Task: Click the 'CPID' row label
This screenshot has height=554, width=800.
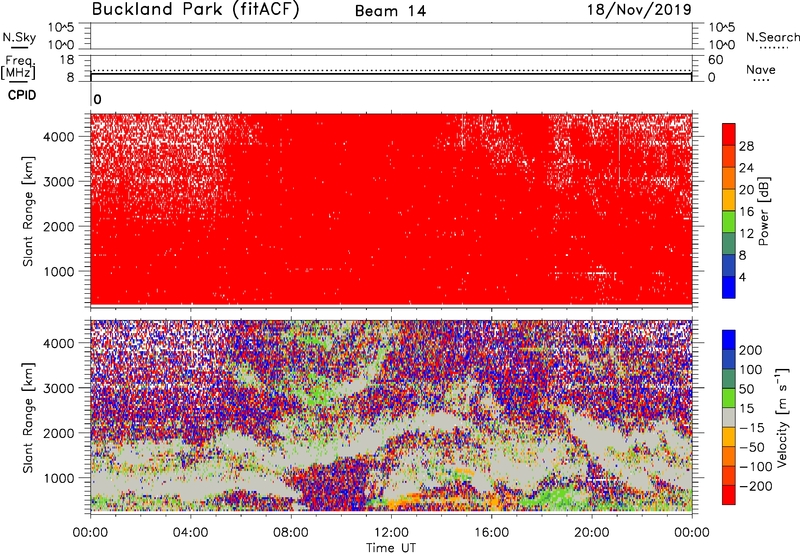Action: click(22, 95)
